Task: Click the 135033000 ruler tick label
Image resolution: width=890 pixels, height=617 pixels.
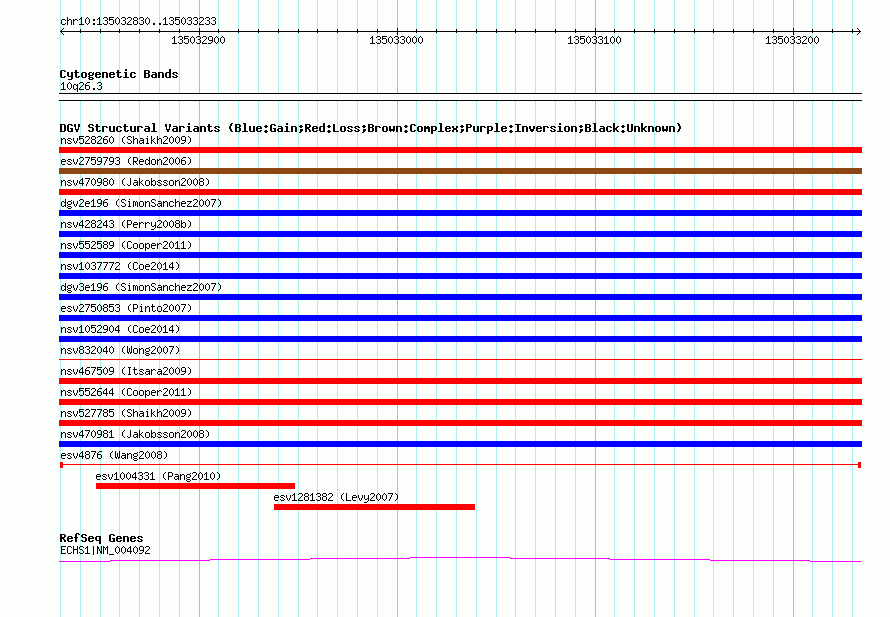Action: click(396, 40)
